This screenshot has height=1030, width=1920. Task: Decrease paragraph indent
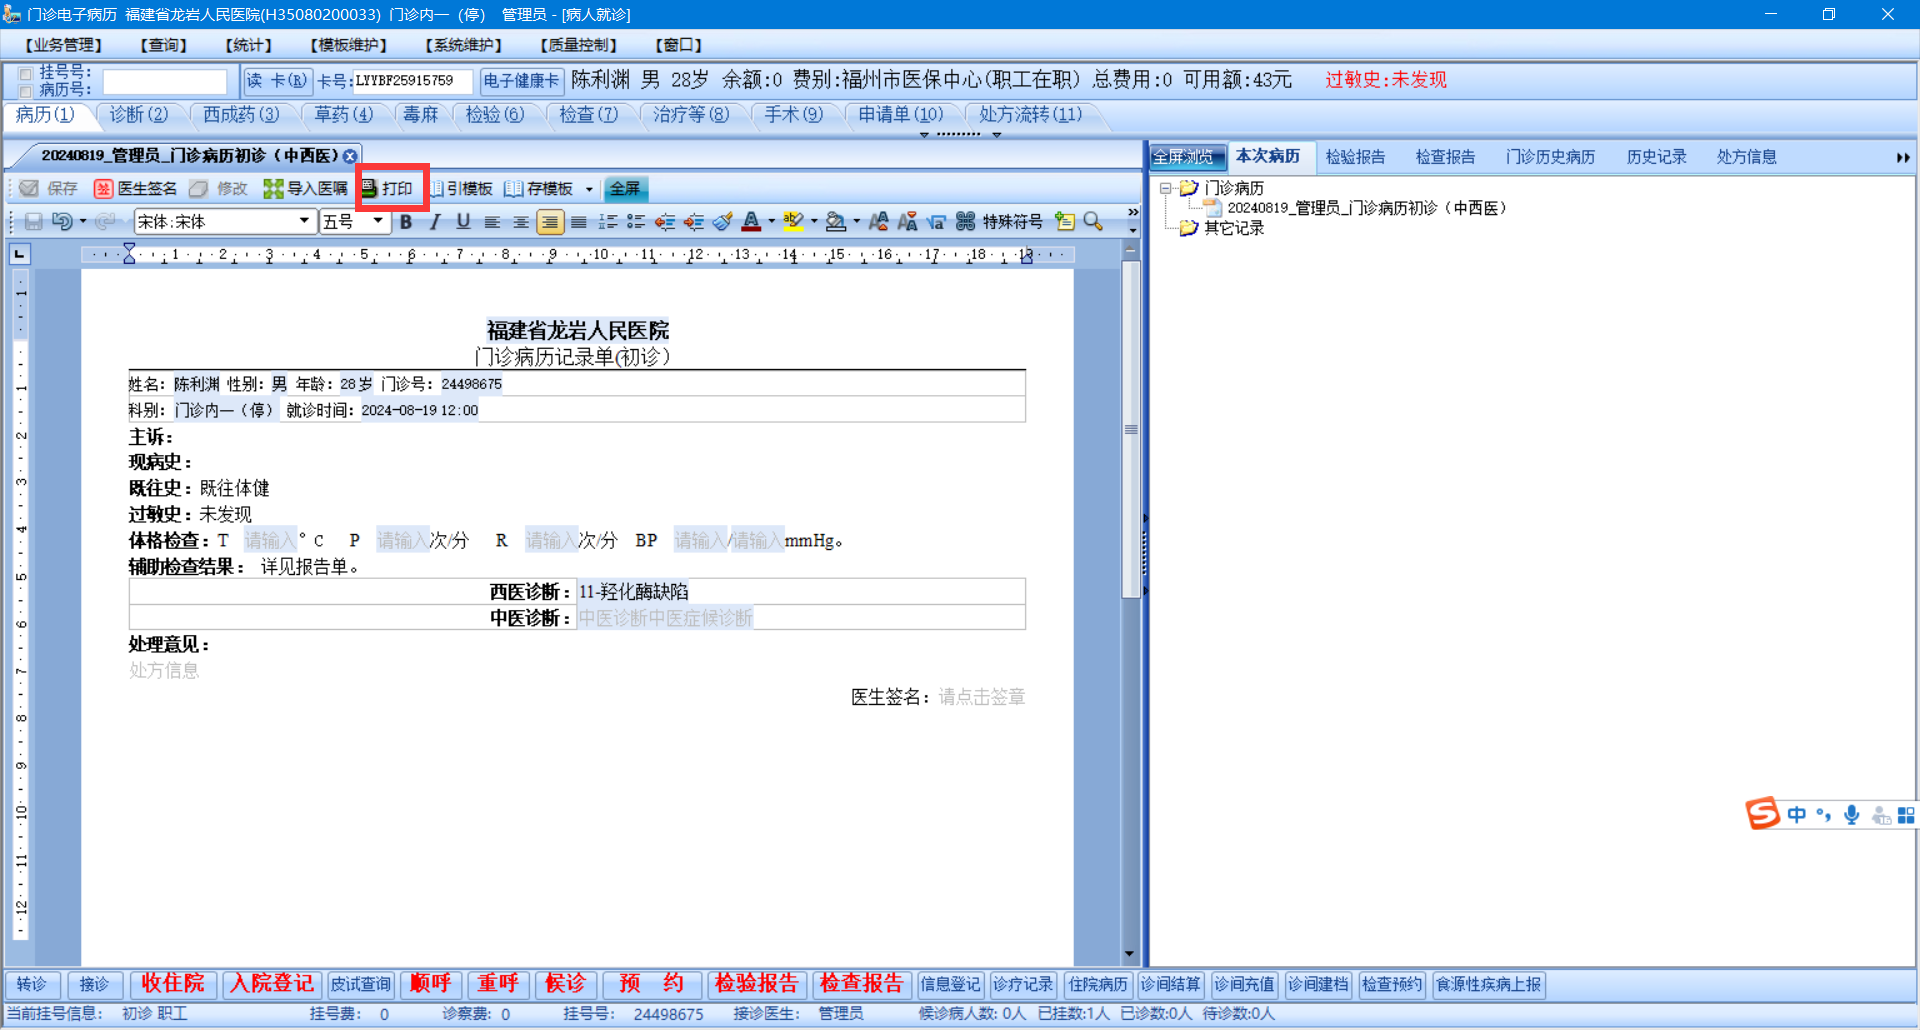click(665, 222)
